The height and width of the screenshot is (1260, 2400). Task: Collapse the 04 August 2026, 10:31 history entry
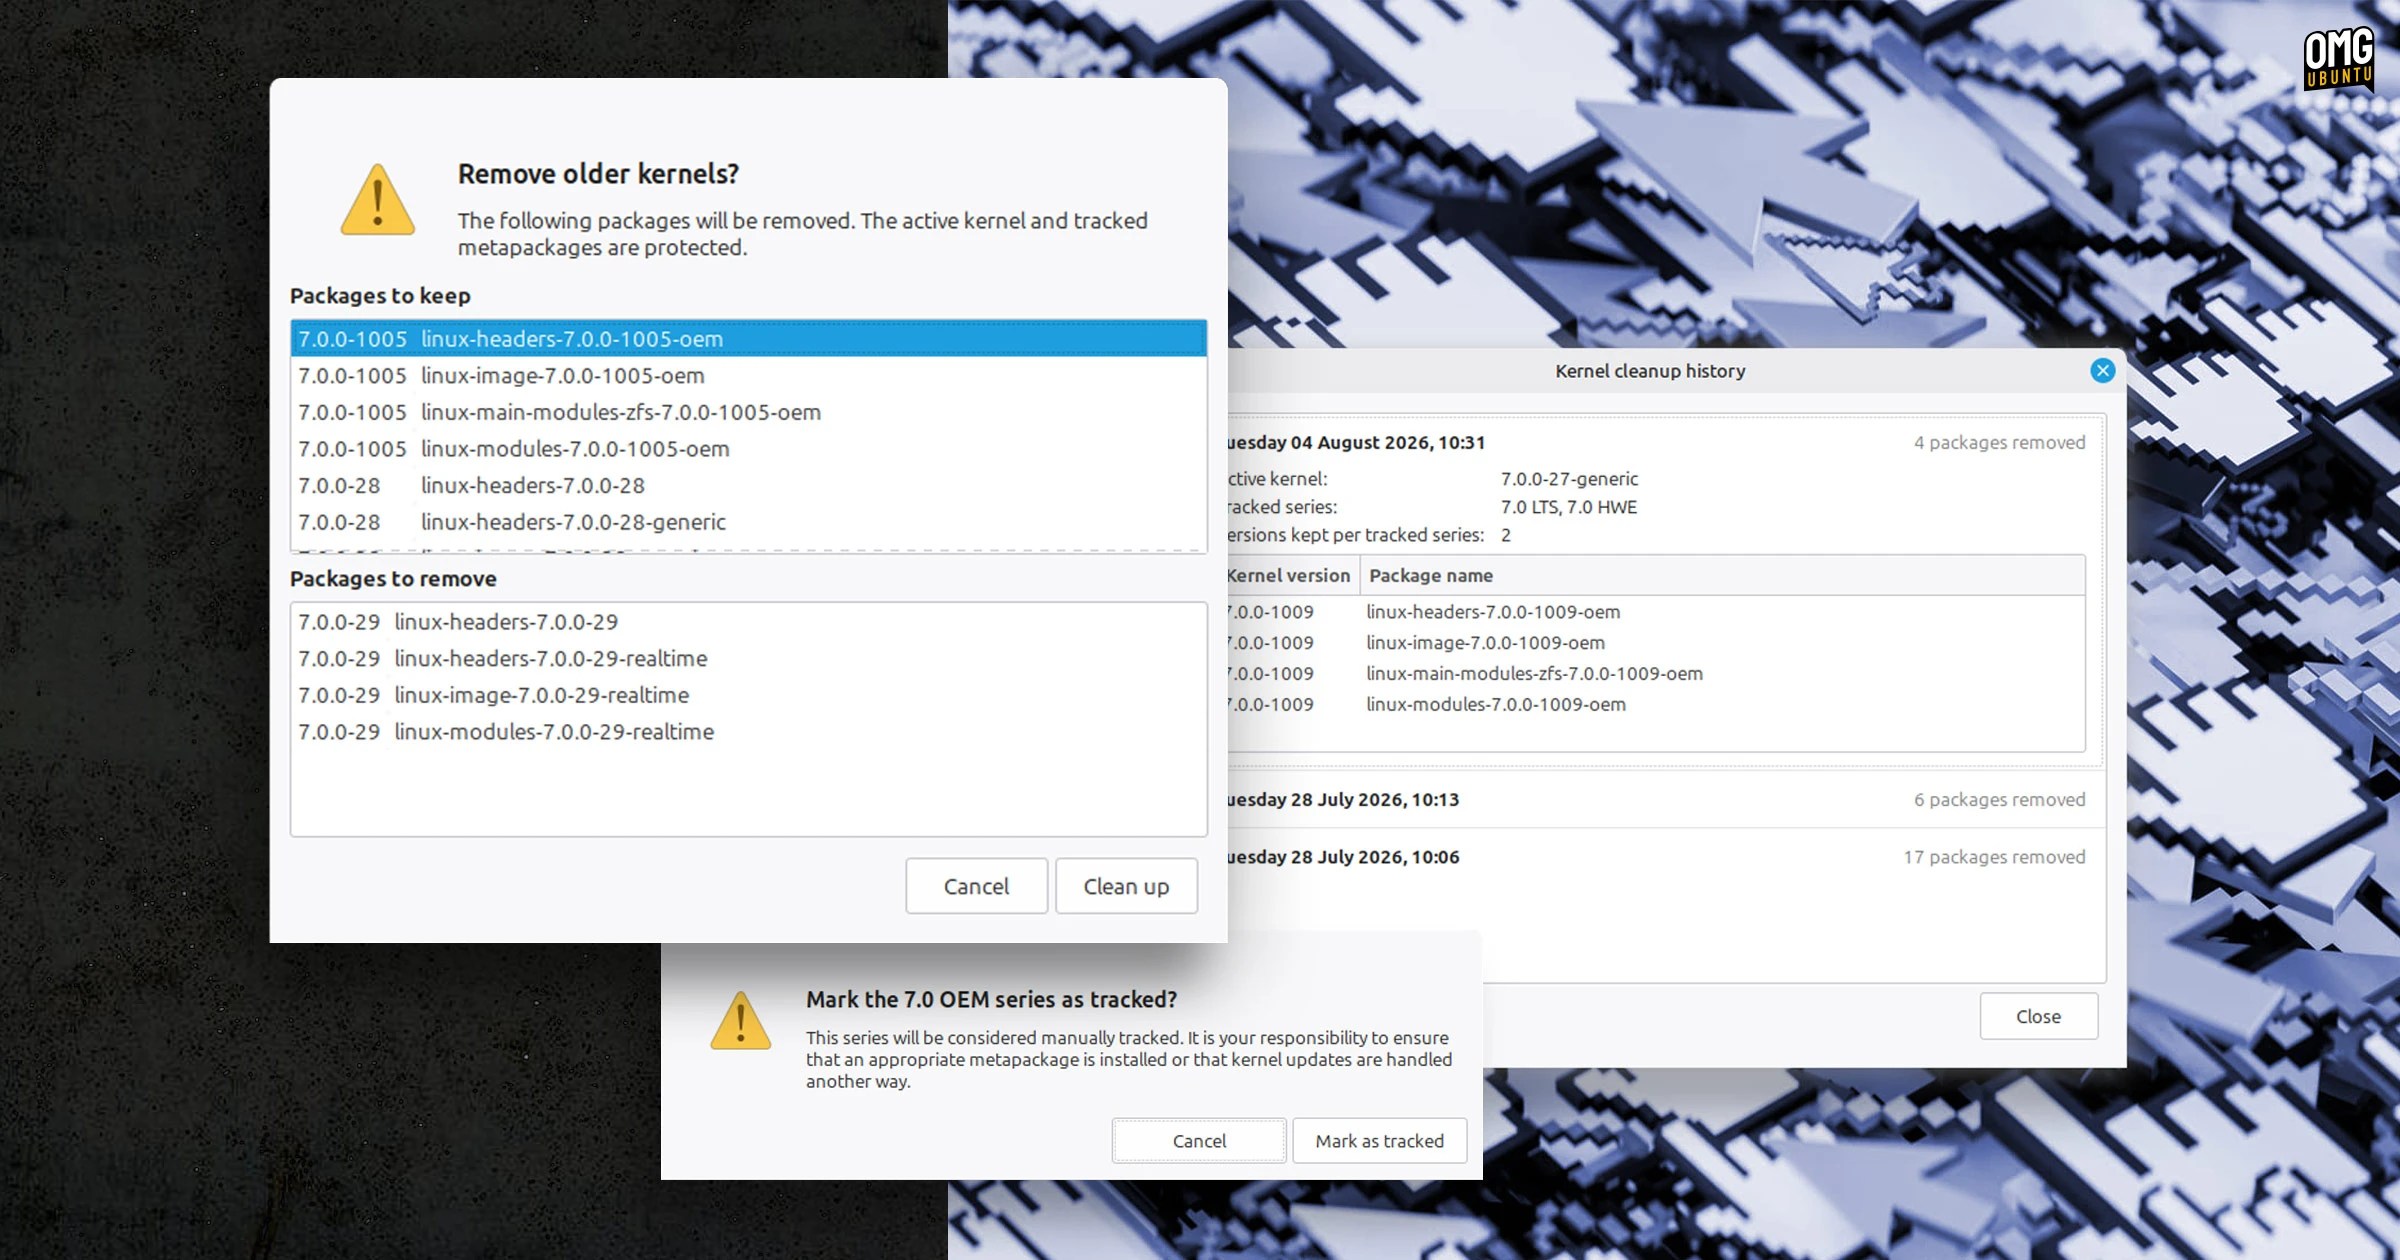pos(1666,442)
